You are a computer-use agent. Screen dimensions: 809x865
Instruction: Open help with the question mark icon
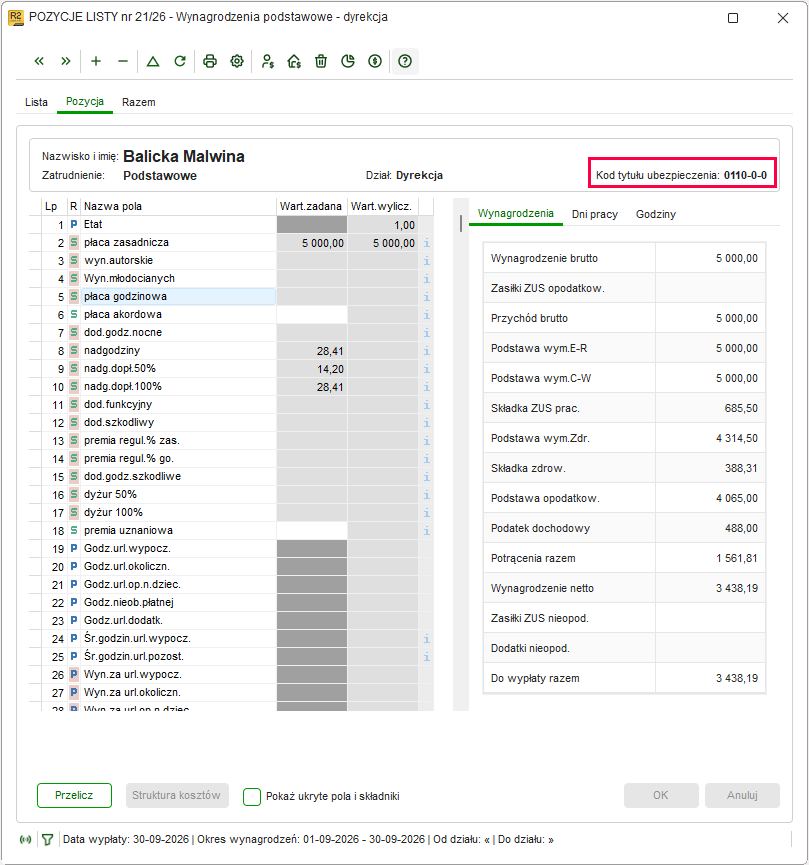tap(405, 61)
